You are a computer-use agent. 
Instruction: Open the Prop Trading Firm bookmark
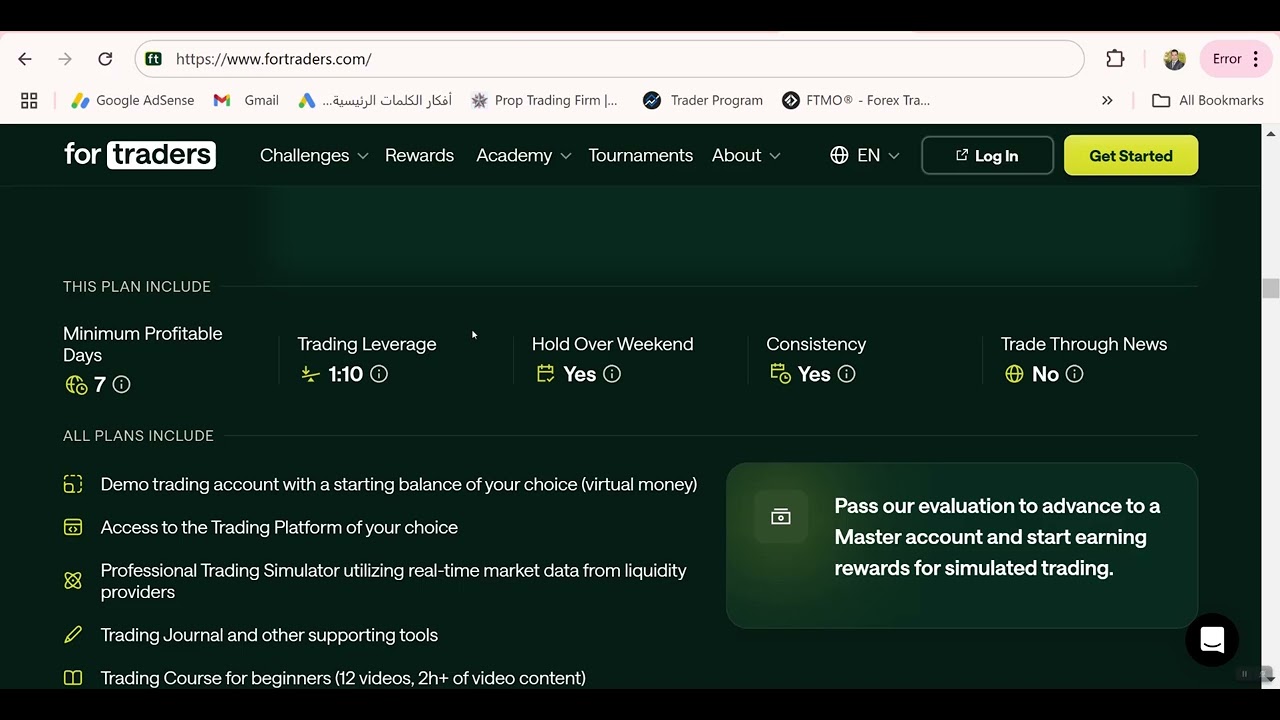pos(544,100)
